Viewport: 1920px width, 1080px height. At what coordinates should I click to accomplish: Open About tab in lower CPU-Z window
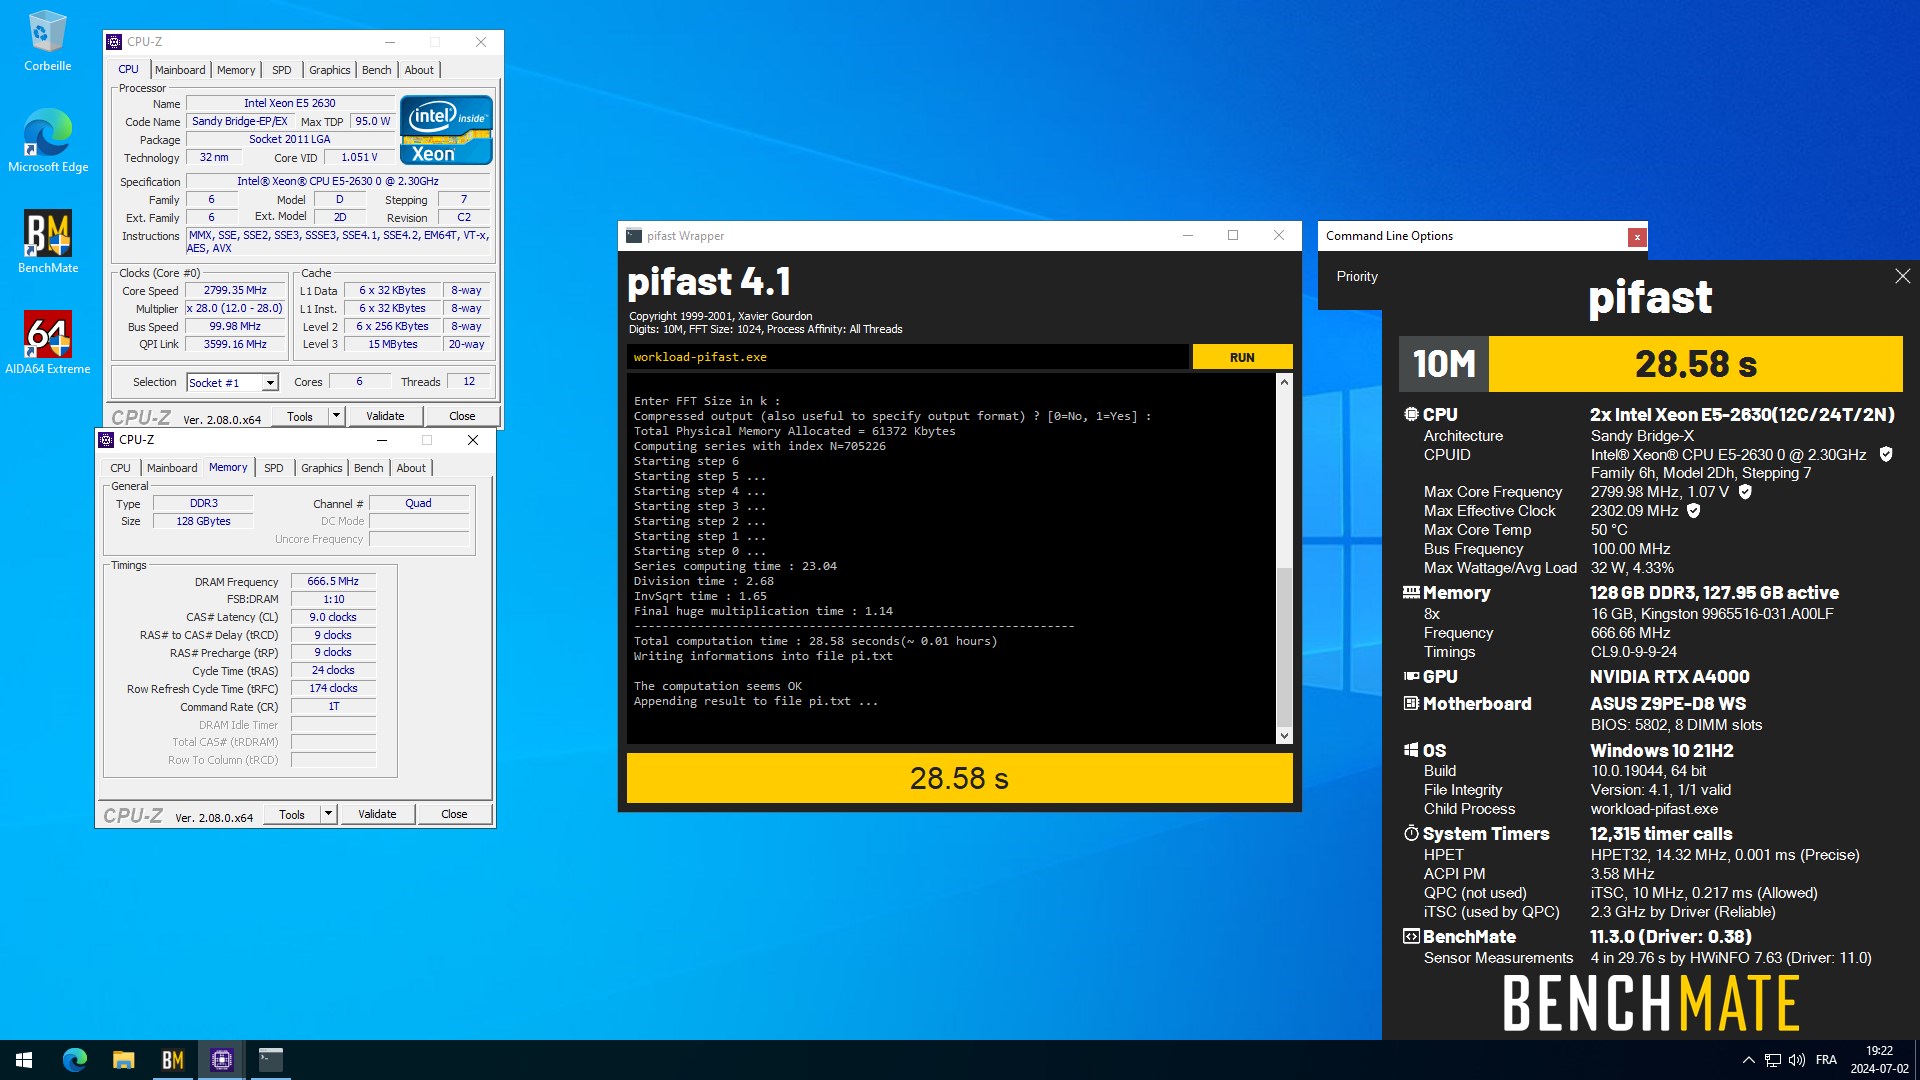[411, 468]
